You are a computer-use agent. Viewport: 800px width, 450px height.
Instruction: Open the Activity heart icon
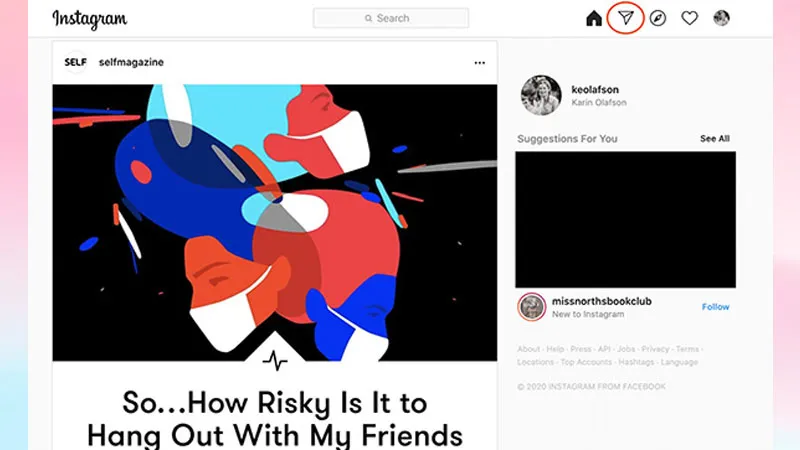(689, 18)
